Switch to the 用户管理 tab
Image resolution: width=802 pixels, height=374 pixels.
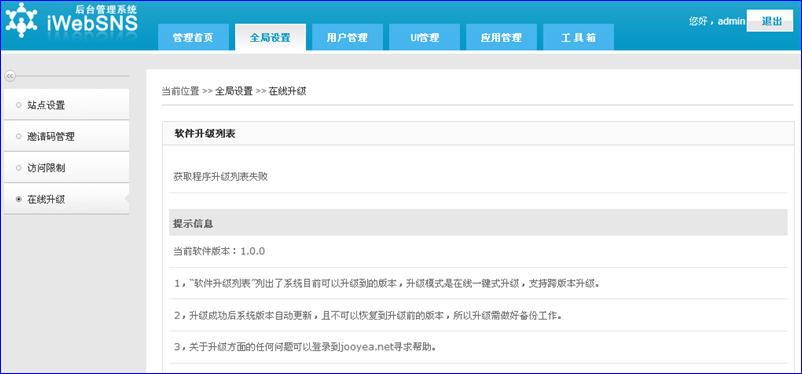[x=347, y=37]
